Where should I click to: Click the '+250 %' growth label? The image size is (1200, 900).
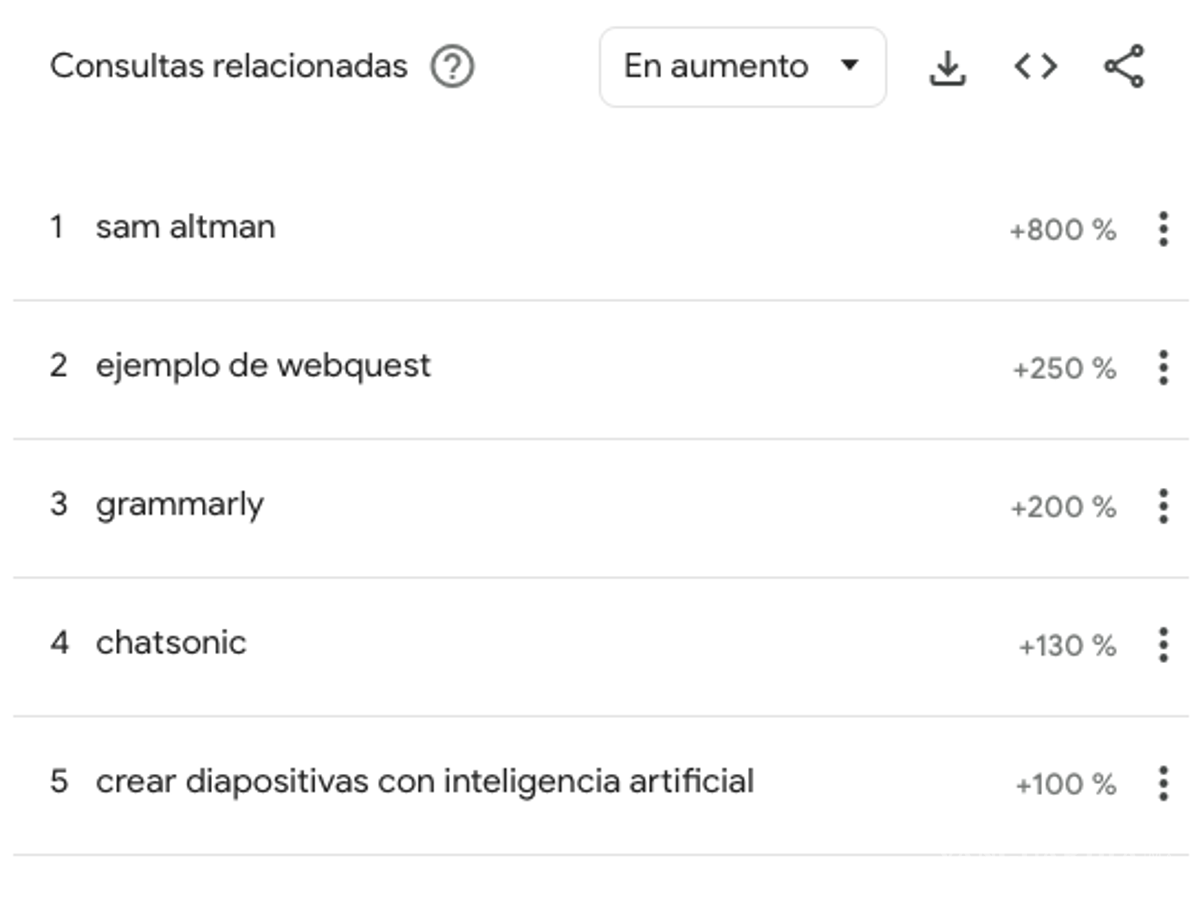[x=1063, y=367]
